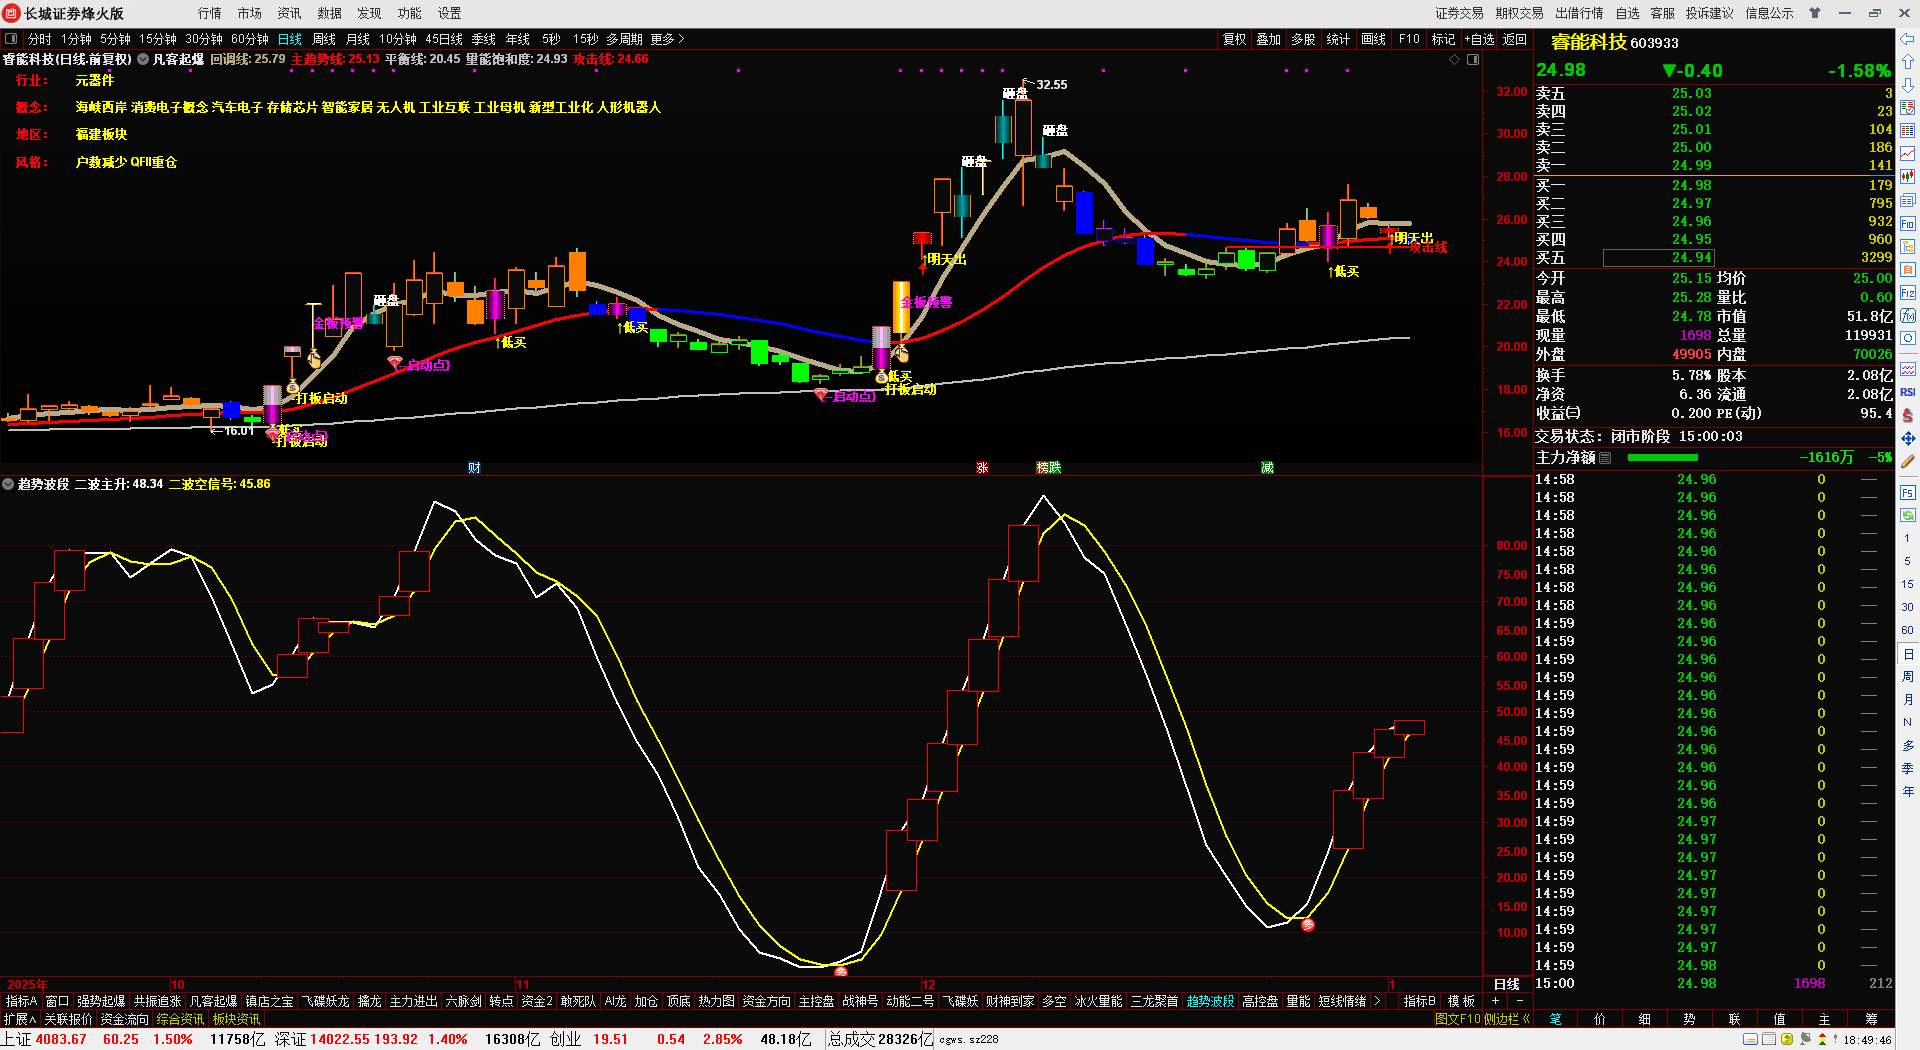Image resolution: width=1920 pixels, height=1050 pixels.
Task: Click the 返回 button
Action: pyautogui.click(x=1515, y=39)
